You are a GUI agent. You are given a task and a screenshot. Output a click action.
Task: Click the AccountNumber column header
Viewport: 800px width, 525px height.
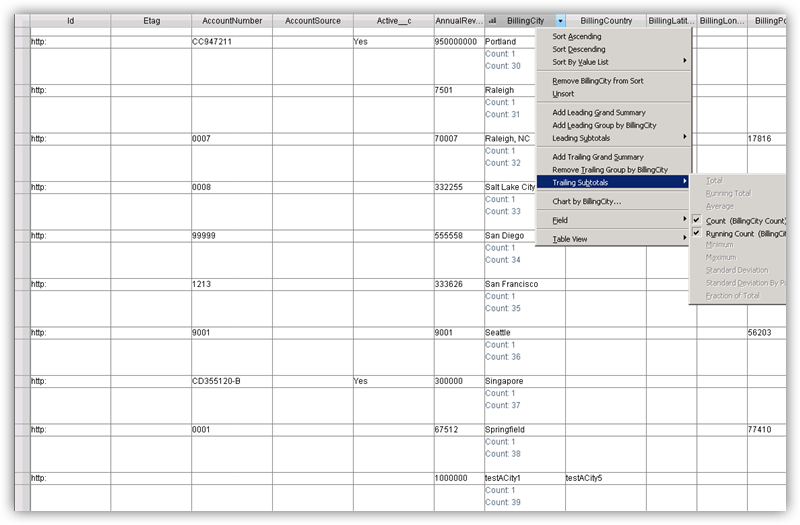[x=231, y=20]
